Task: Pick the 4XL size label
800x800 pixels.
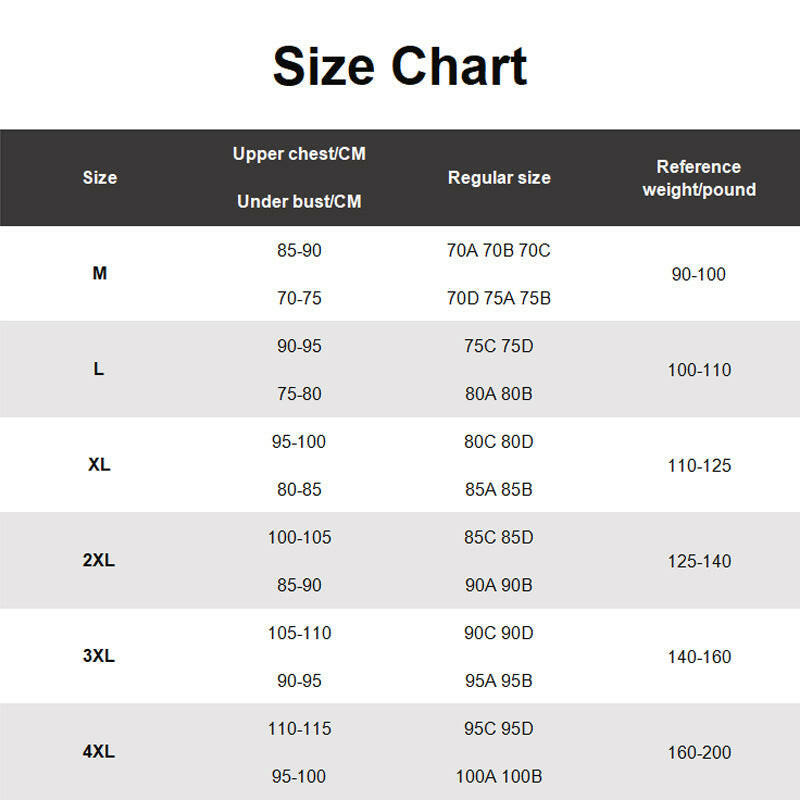Action: point(99,752)
